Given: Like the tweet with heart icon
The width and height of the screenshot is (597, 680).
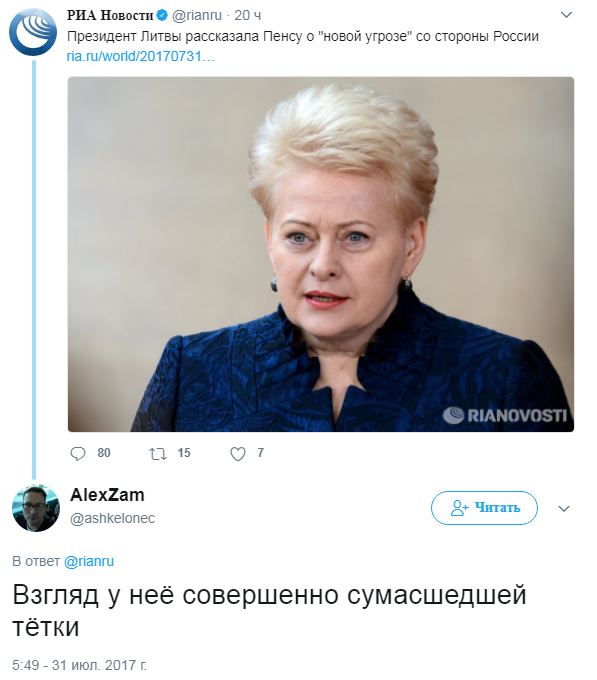Looking at the screenshot, I should click(238, 454).
